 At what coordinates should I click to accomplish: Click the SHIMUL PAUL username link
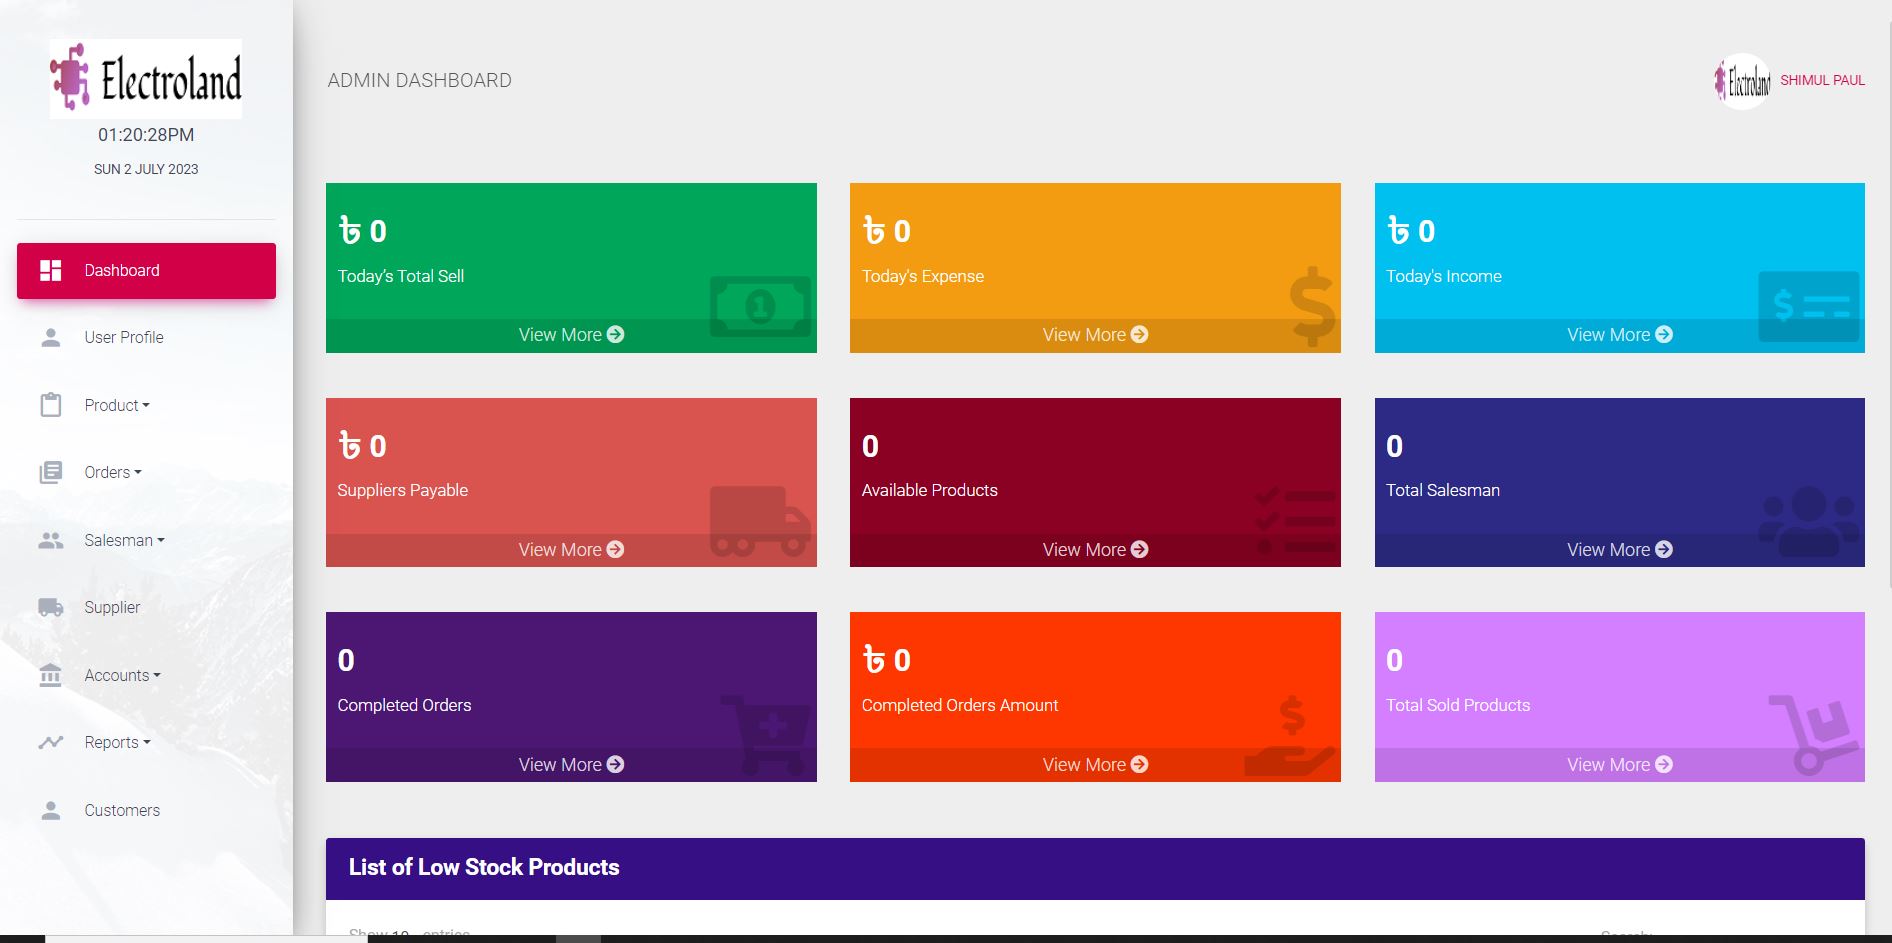click(x=1822, y=80)
